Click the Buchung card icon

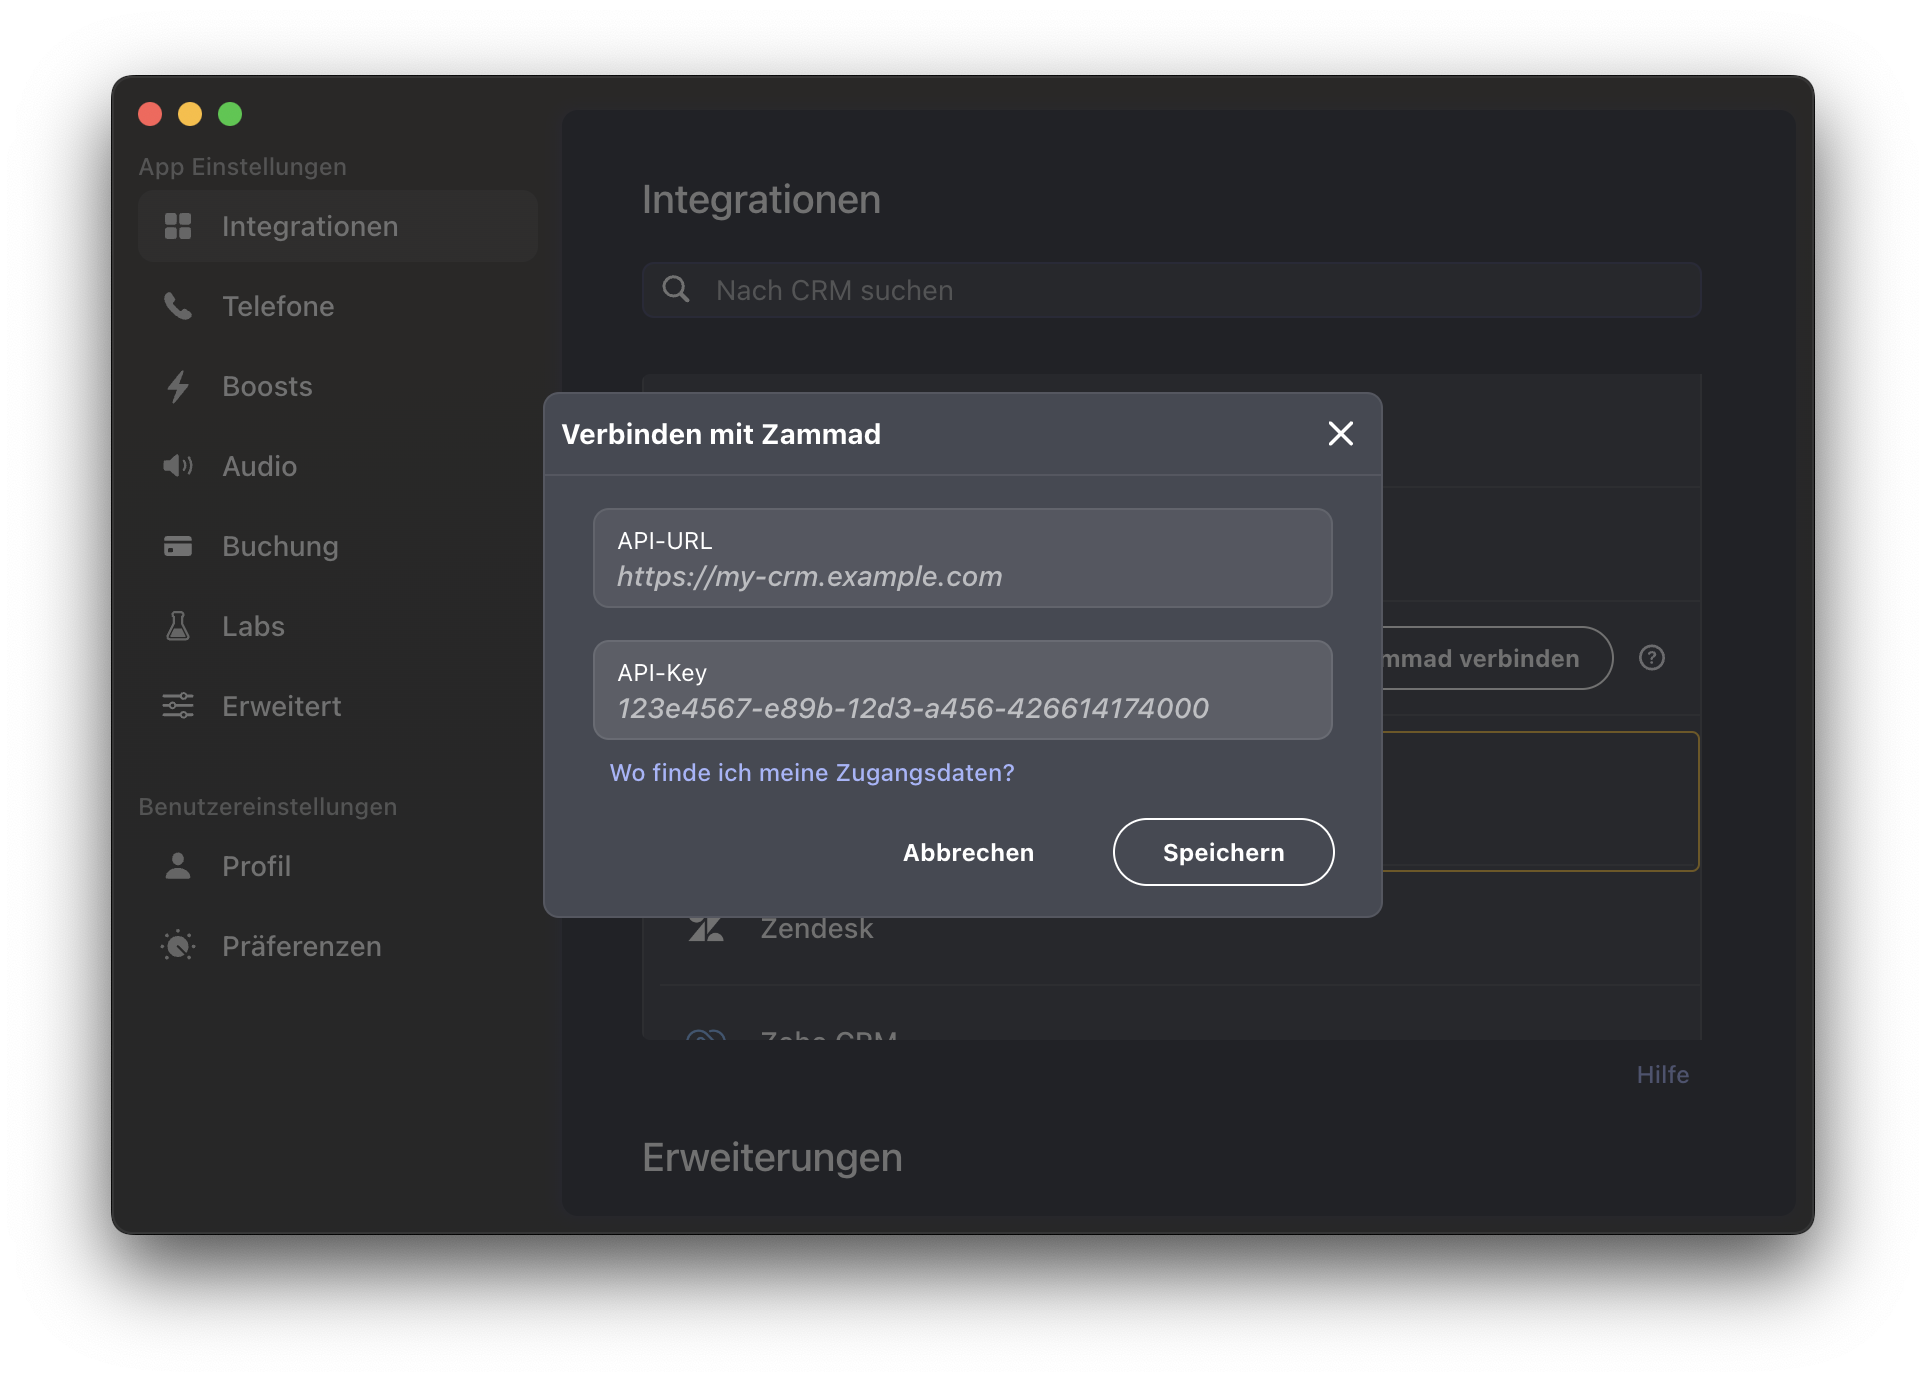point(178,546)
